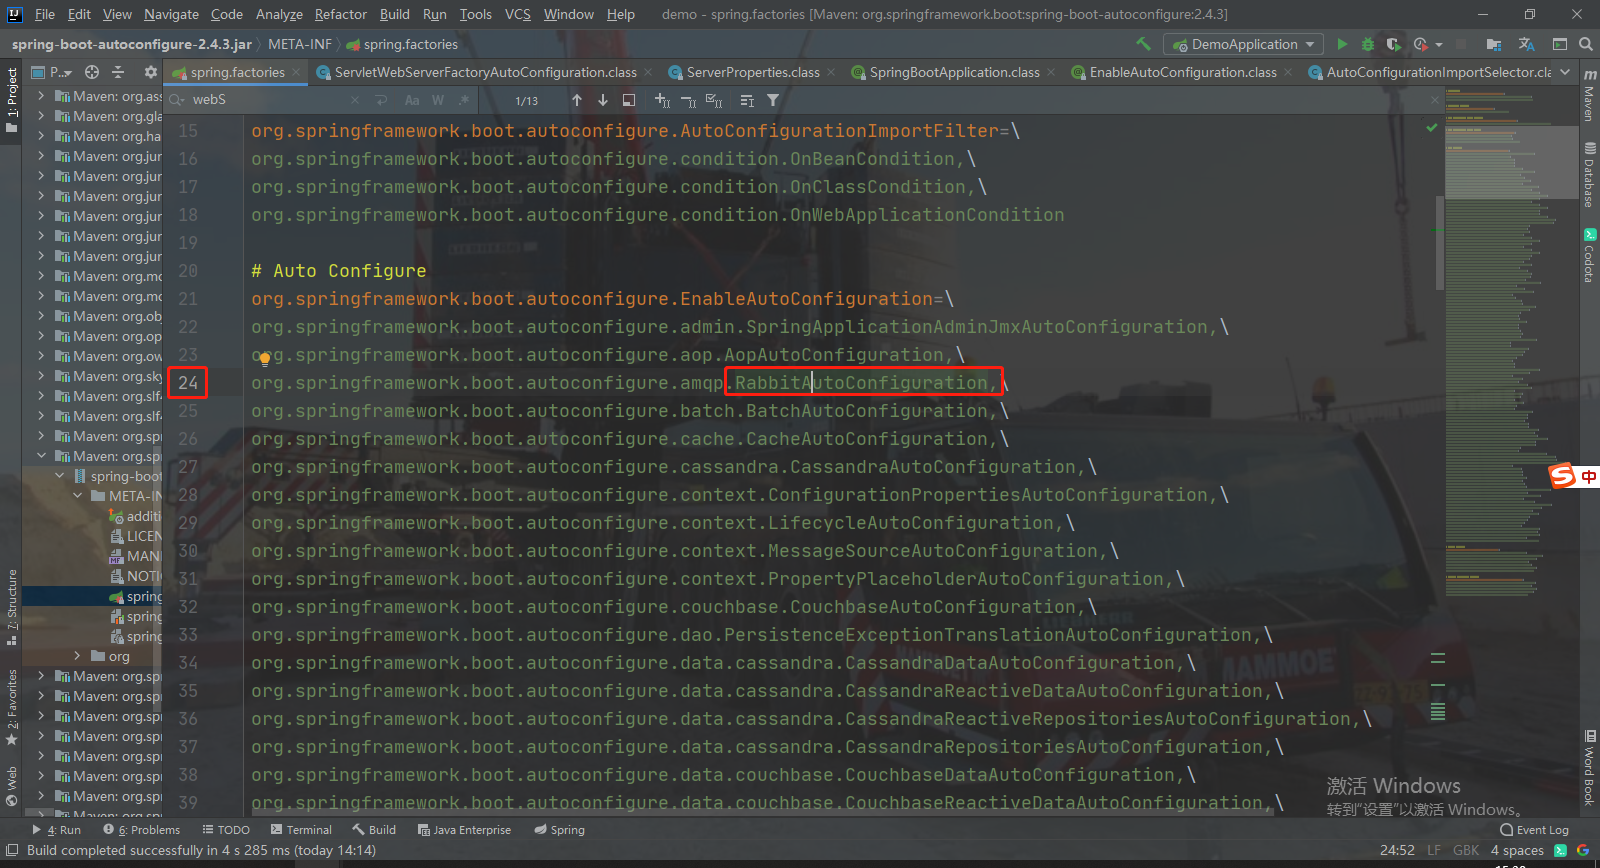Close the spring.factories tab
The width and height of the screenshot is (1600, 868).
[297, 72]
